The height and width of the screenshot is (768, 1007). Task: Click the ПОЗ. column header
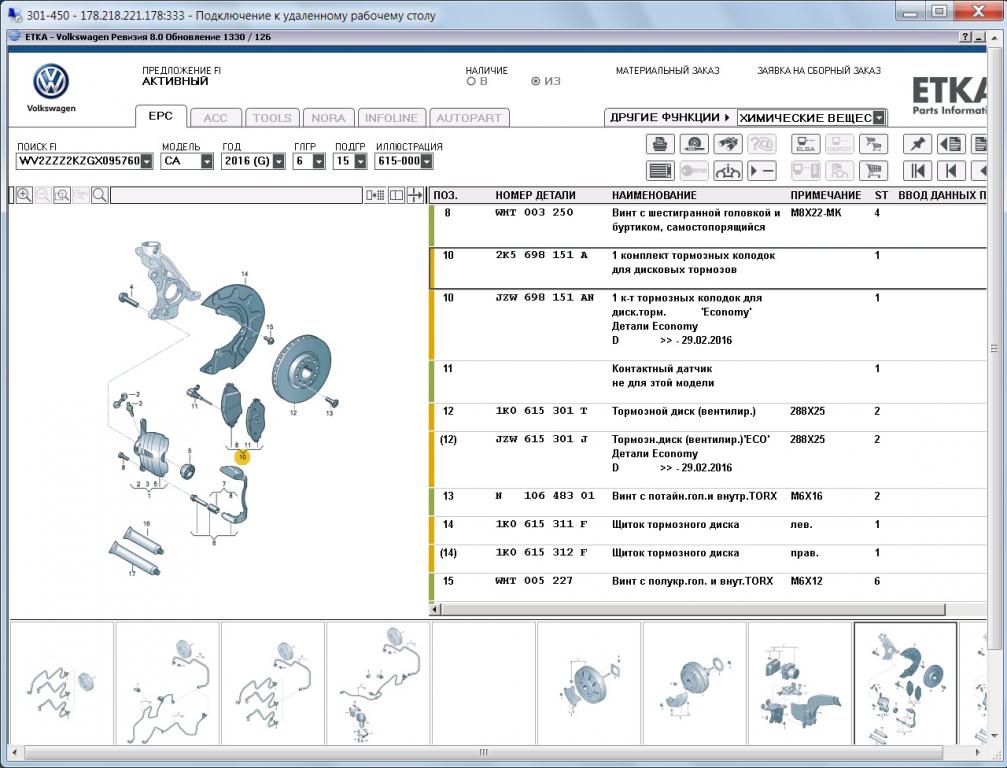pyautogui.click(x=446, y=195)
